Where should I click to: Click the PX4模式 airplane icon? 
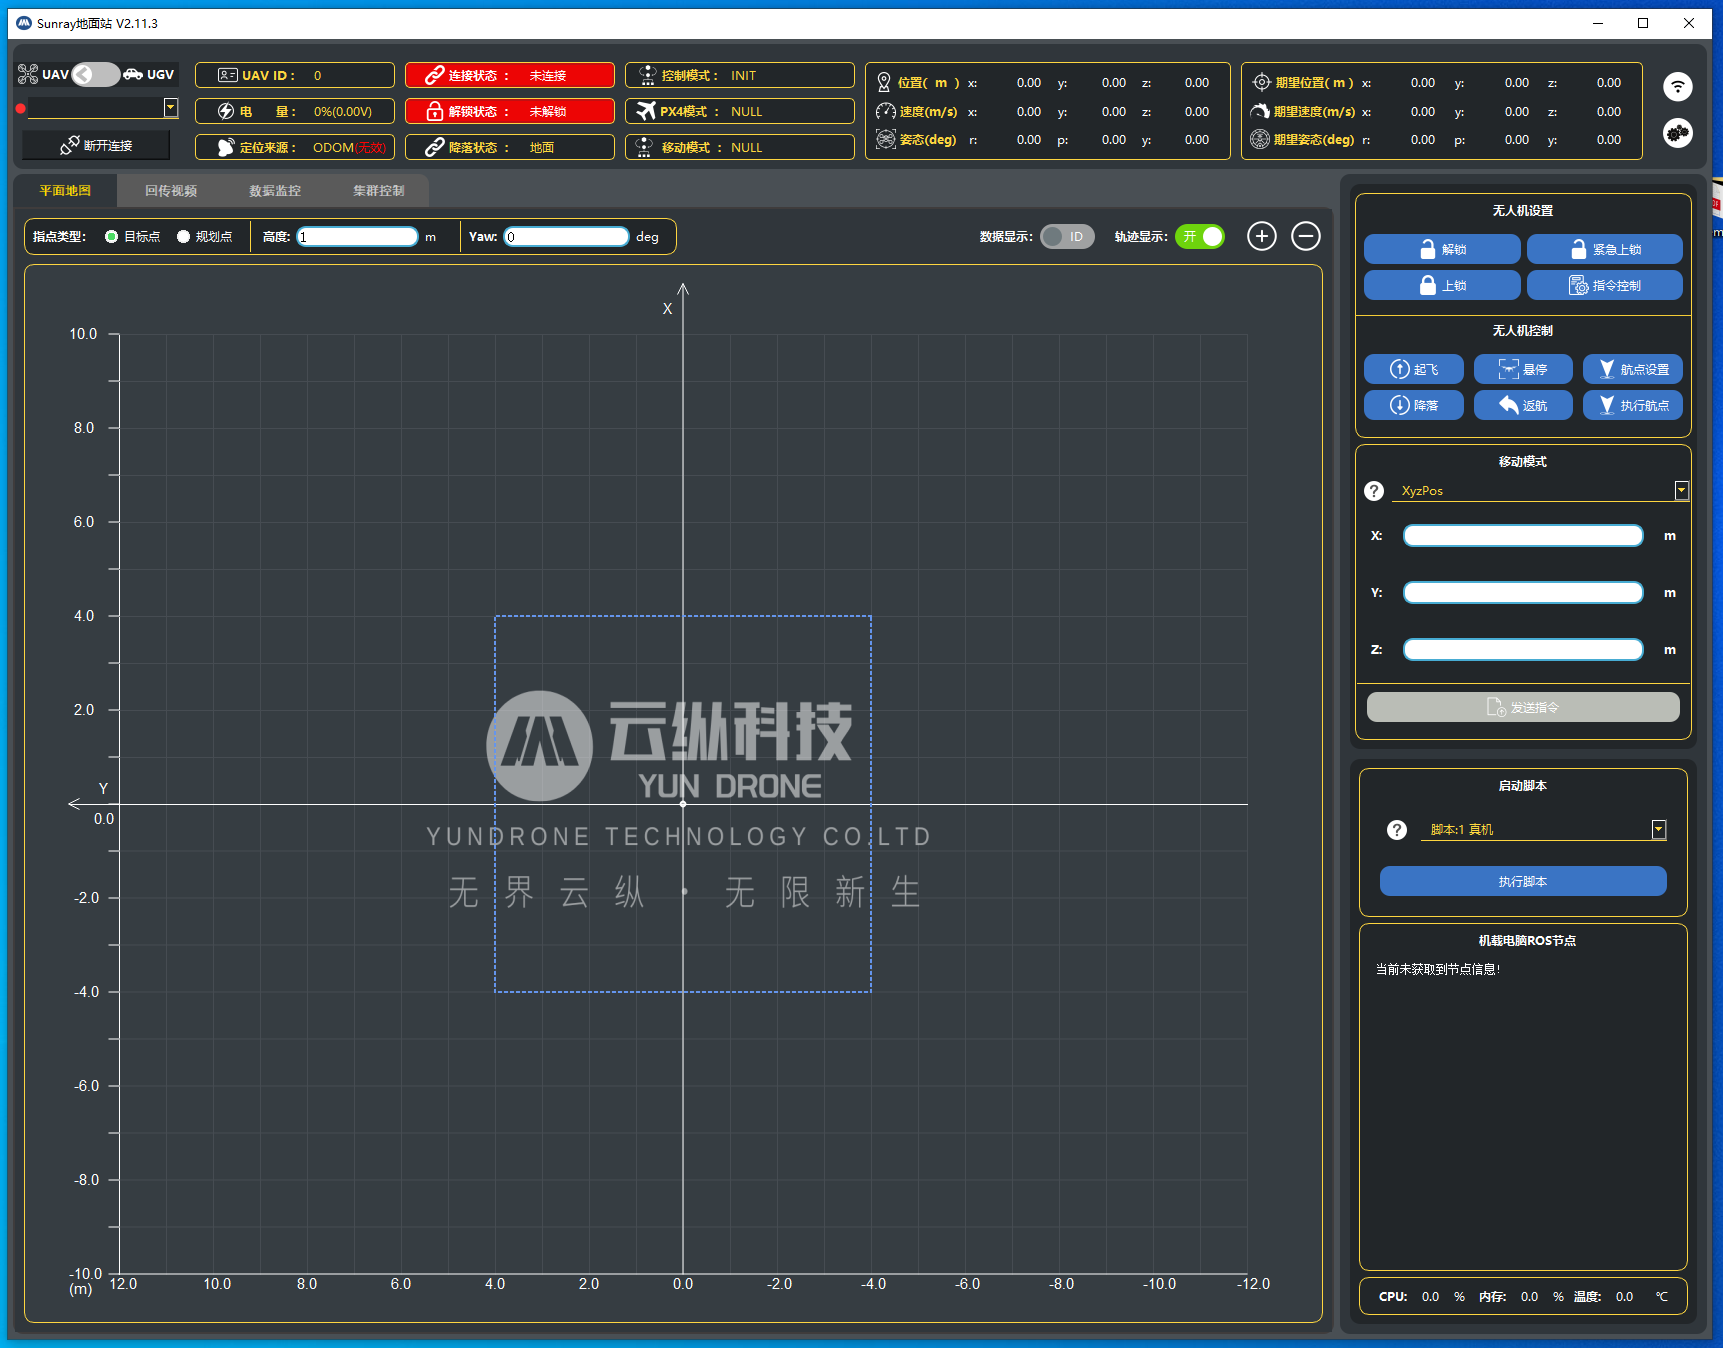pyautogui.click(x=647, y=111)
